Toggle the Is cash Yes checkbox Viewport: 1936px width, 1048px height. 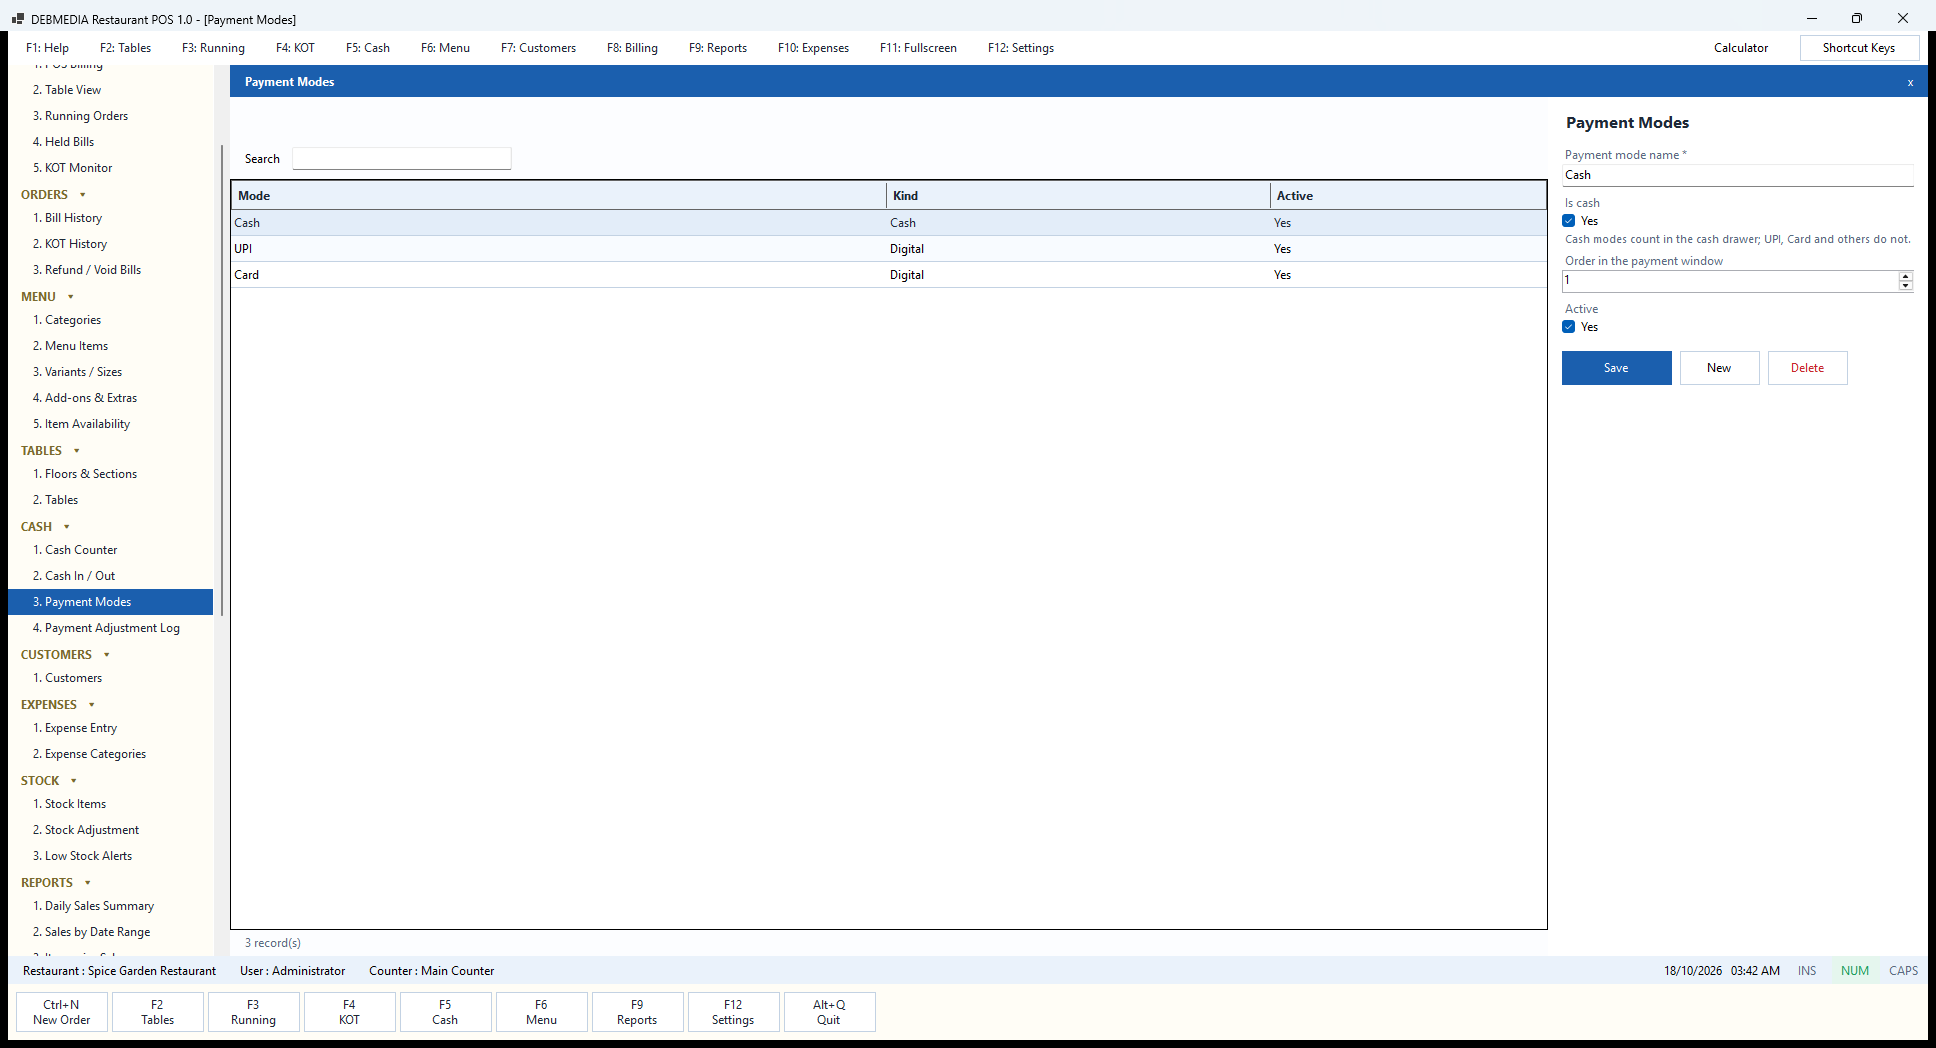1569,221
